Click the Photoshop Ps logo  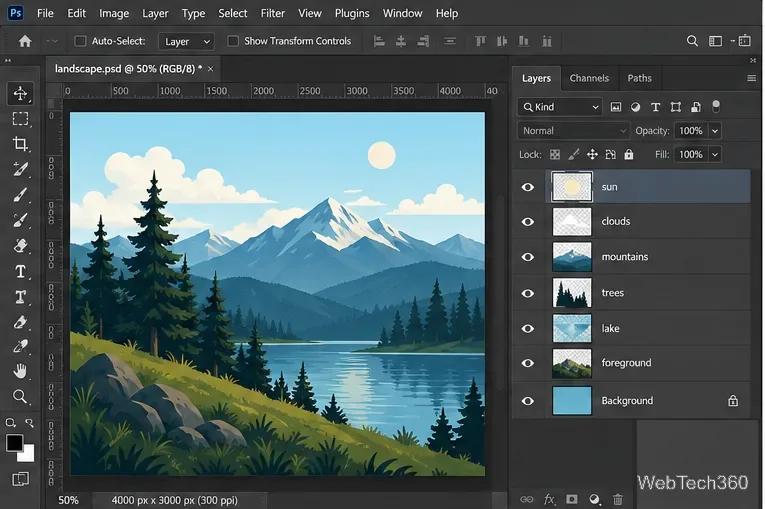pos(16,13)
